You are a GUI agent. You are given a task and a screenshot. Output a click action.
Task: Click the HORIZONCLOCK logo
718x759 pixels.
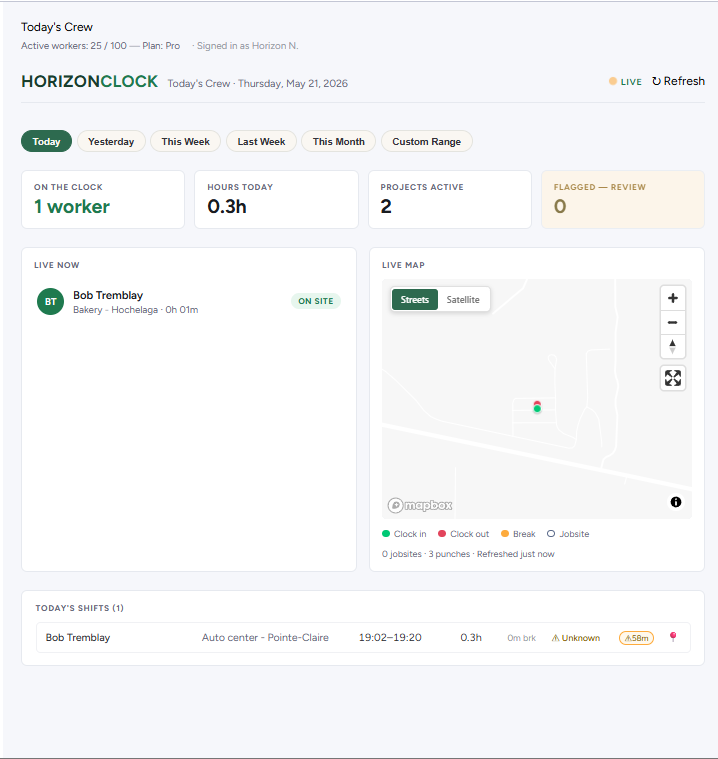point(90,81)
